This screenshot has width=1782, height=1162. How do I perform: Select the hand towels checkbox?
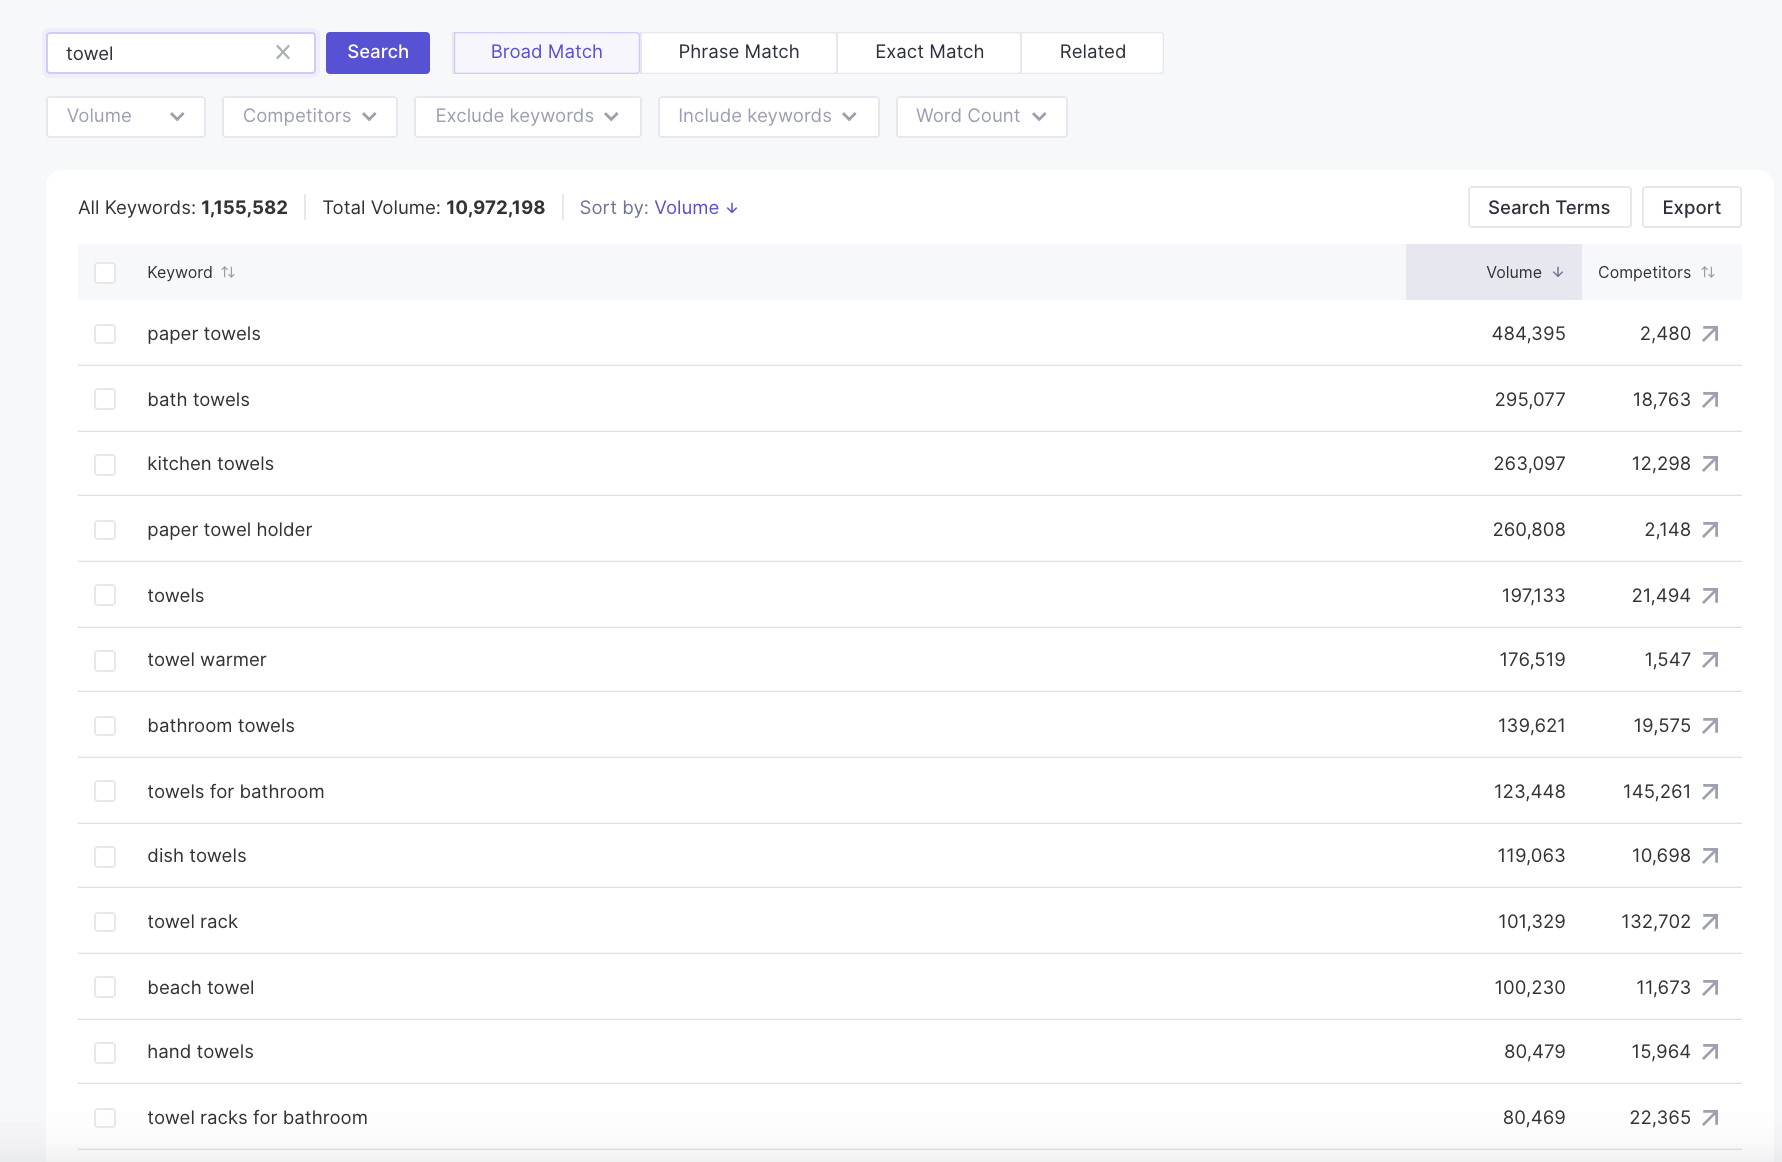pos(105,1053)
